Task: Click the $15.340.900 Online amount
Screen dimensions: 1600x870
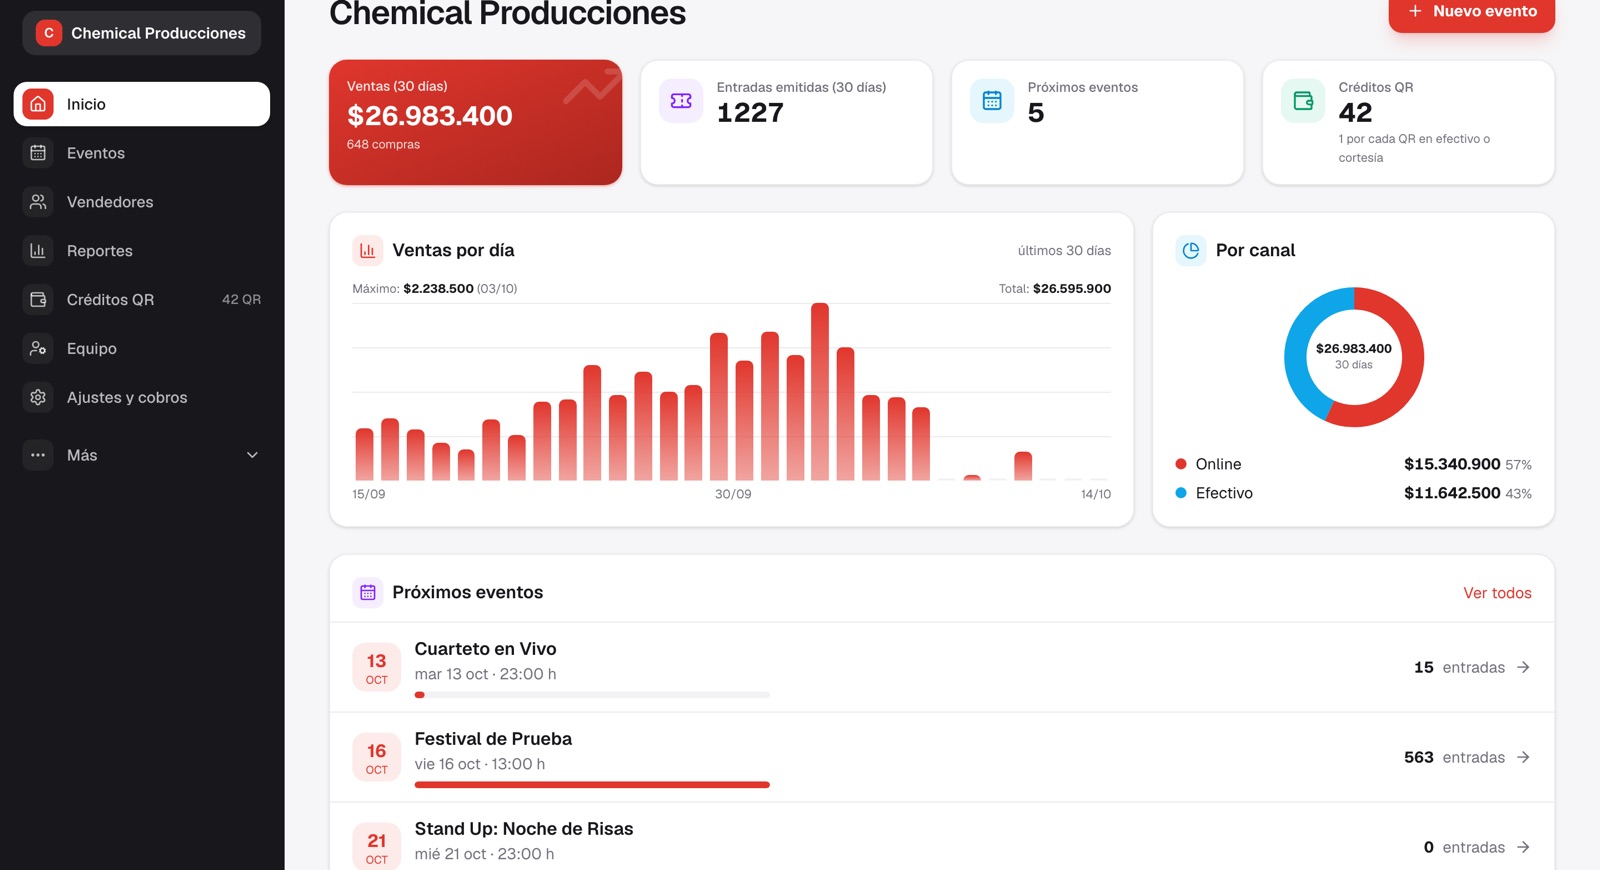Action: click(1452, 464)
